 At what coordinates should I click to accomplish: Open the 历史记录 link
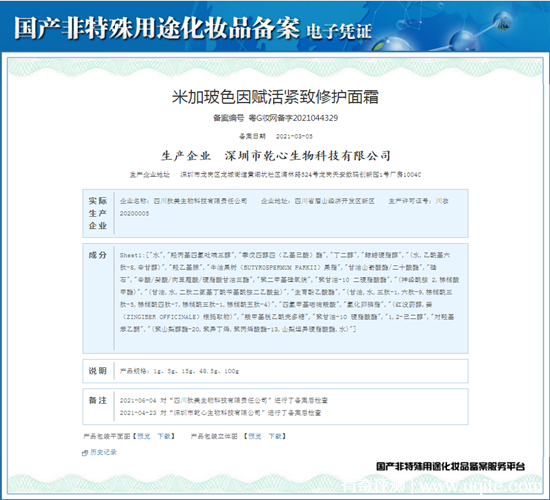click(x=103, y=452)
